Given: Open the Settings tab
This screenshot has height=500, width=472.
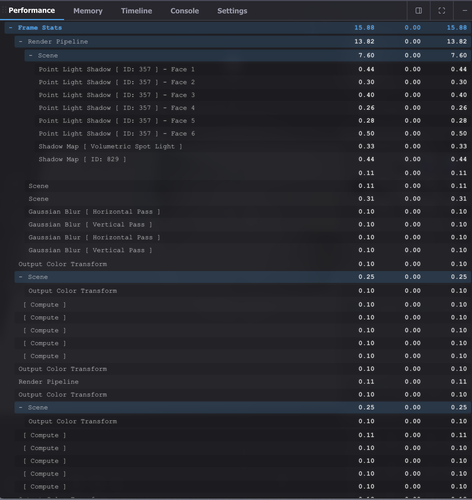Looking at the screenshot, I should [232, 11].
